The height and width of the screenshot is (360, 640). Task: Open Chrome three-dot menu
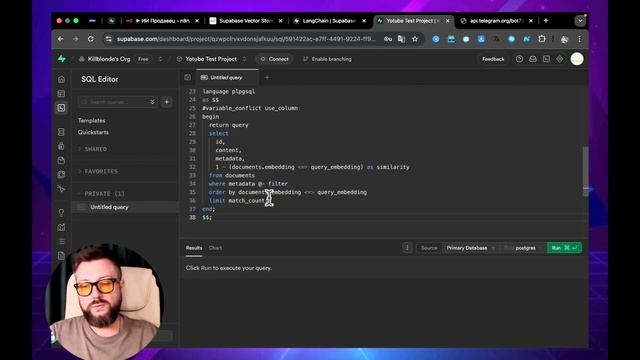(x=579, y=39)
